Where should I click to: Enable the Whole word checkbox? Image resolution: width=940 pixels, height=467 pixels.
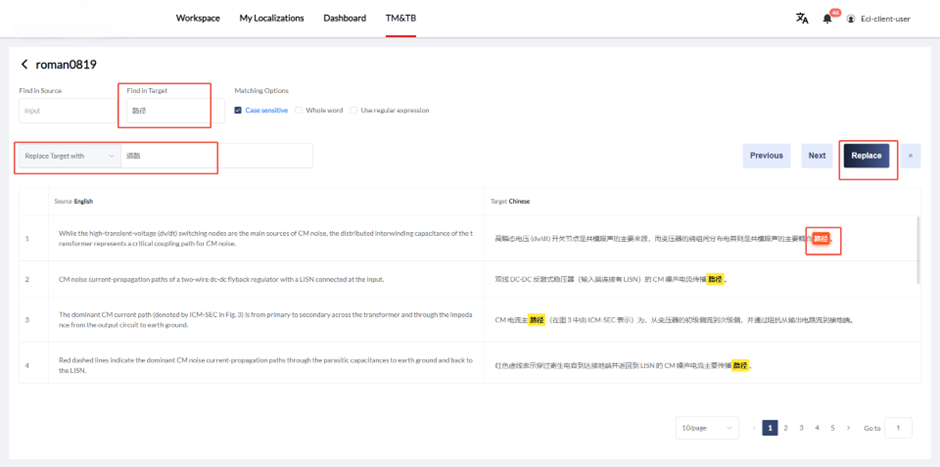(299, 110)
